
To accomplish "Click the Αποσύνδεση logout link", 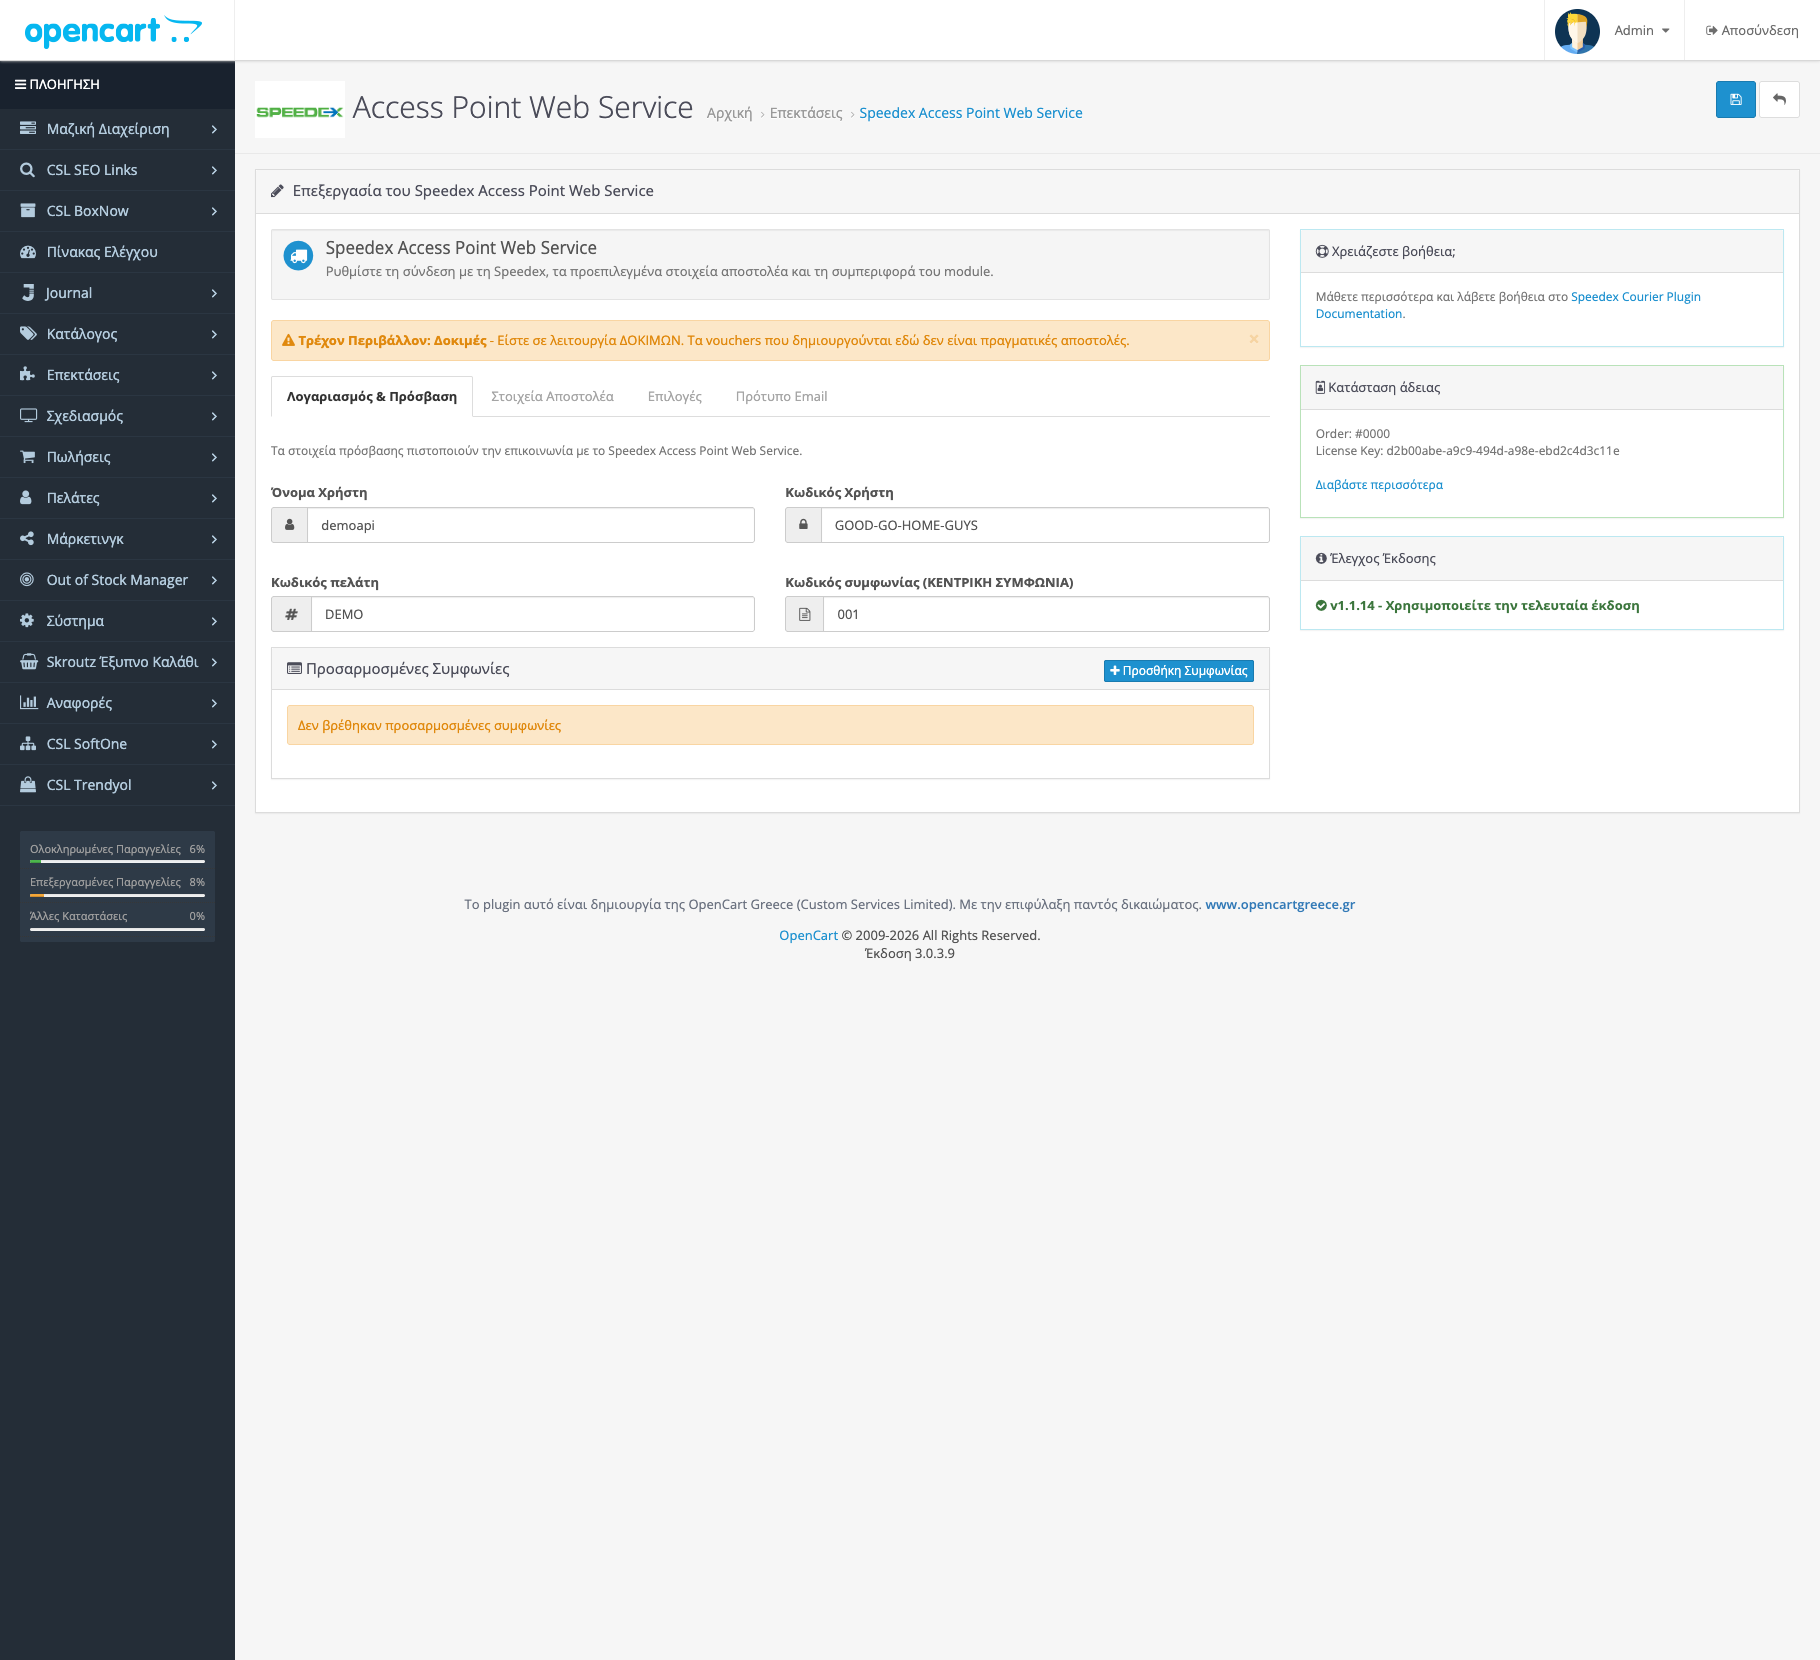I will click(x=1752, y=31).
